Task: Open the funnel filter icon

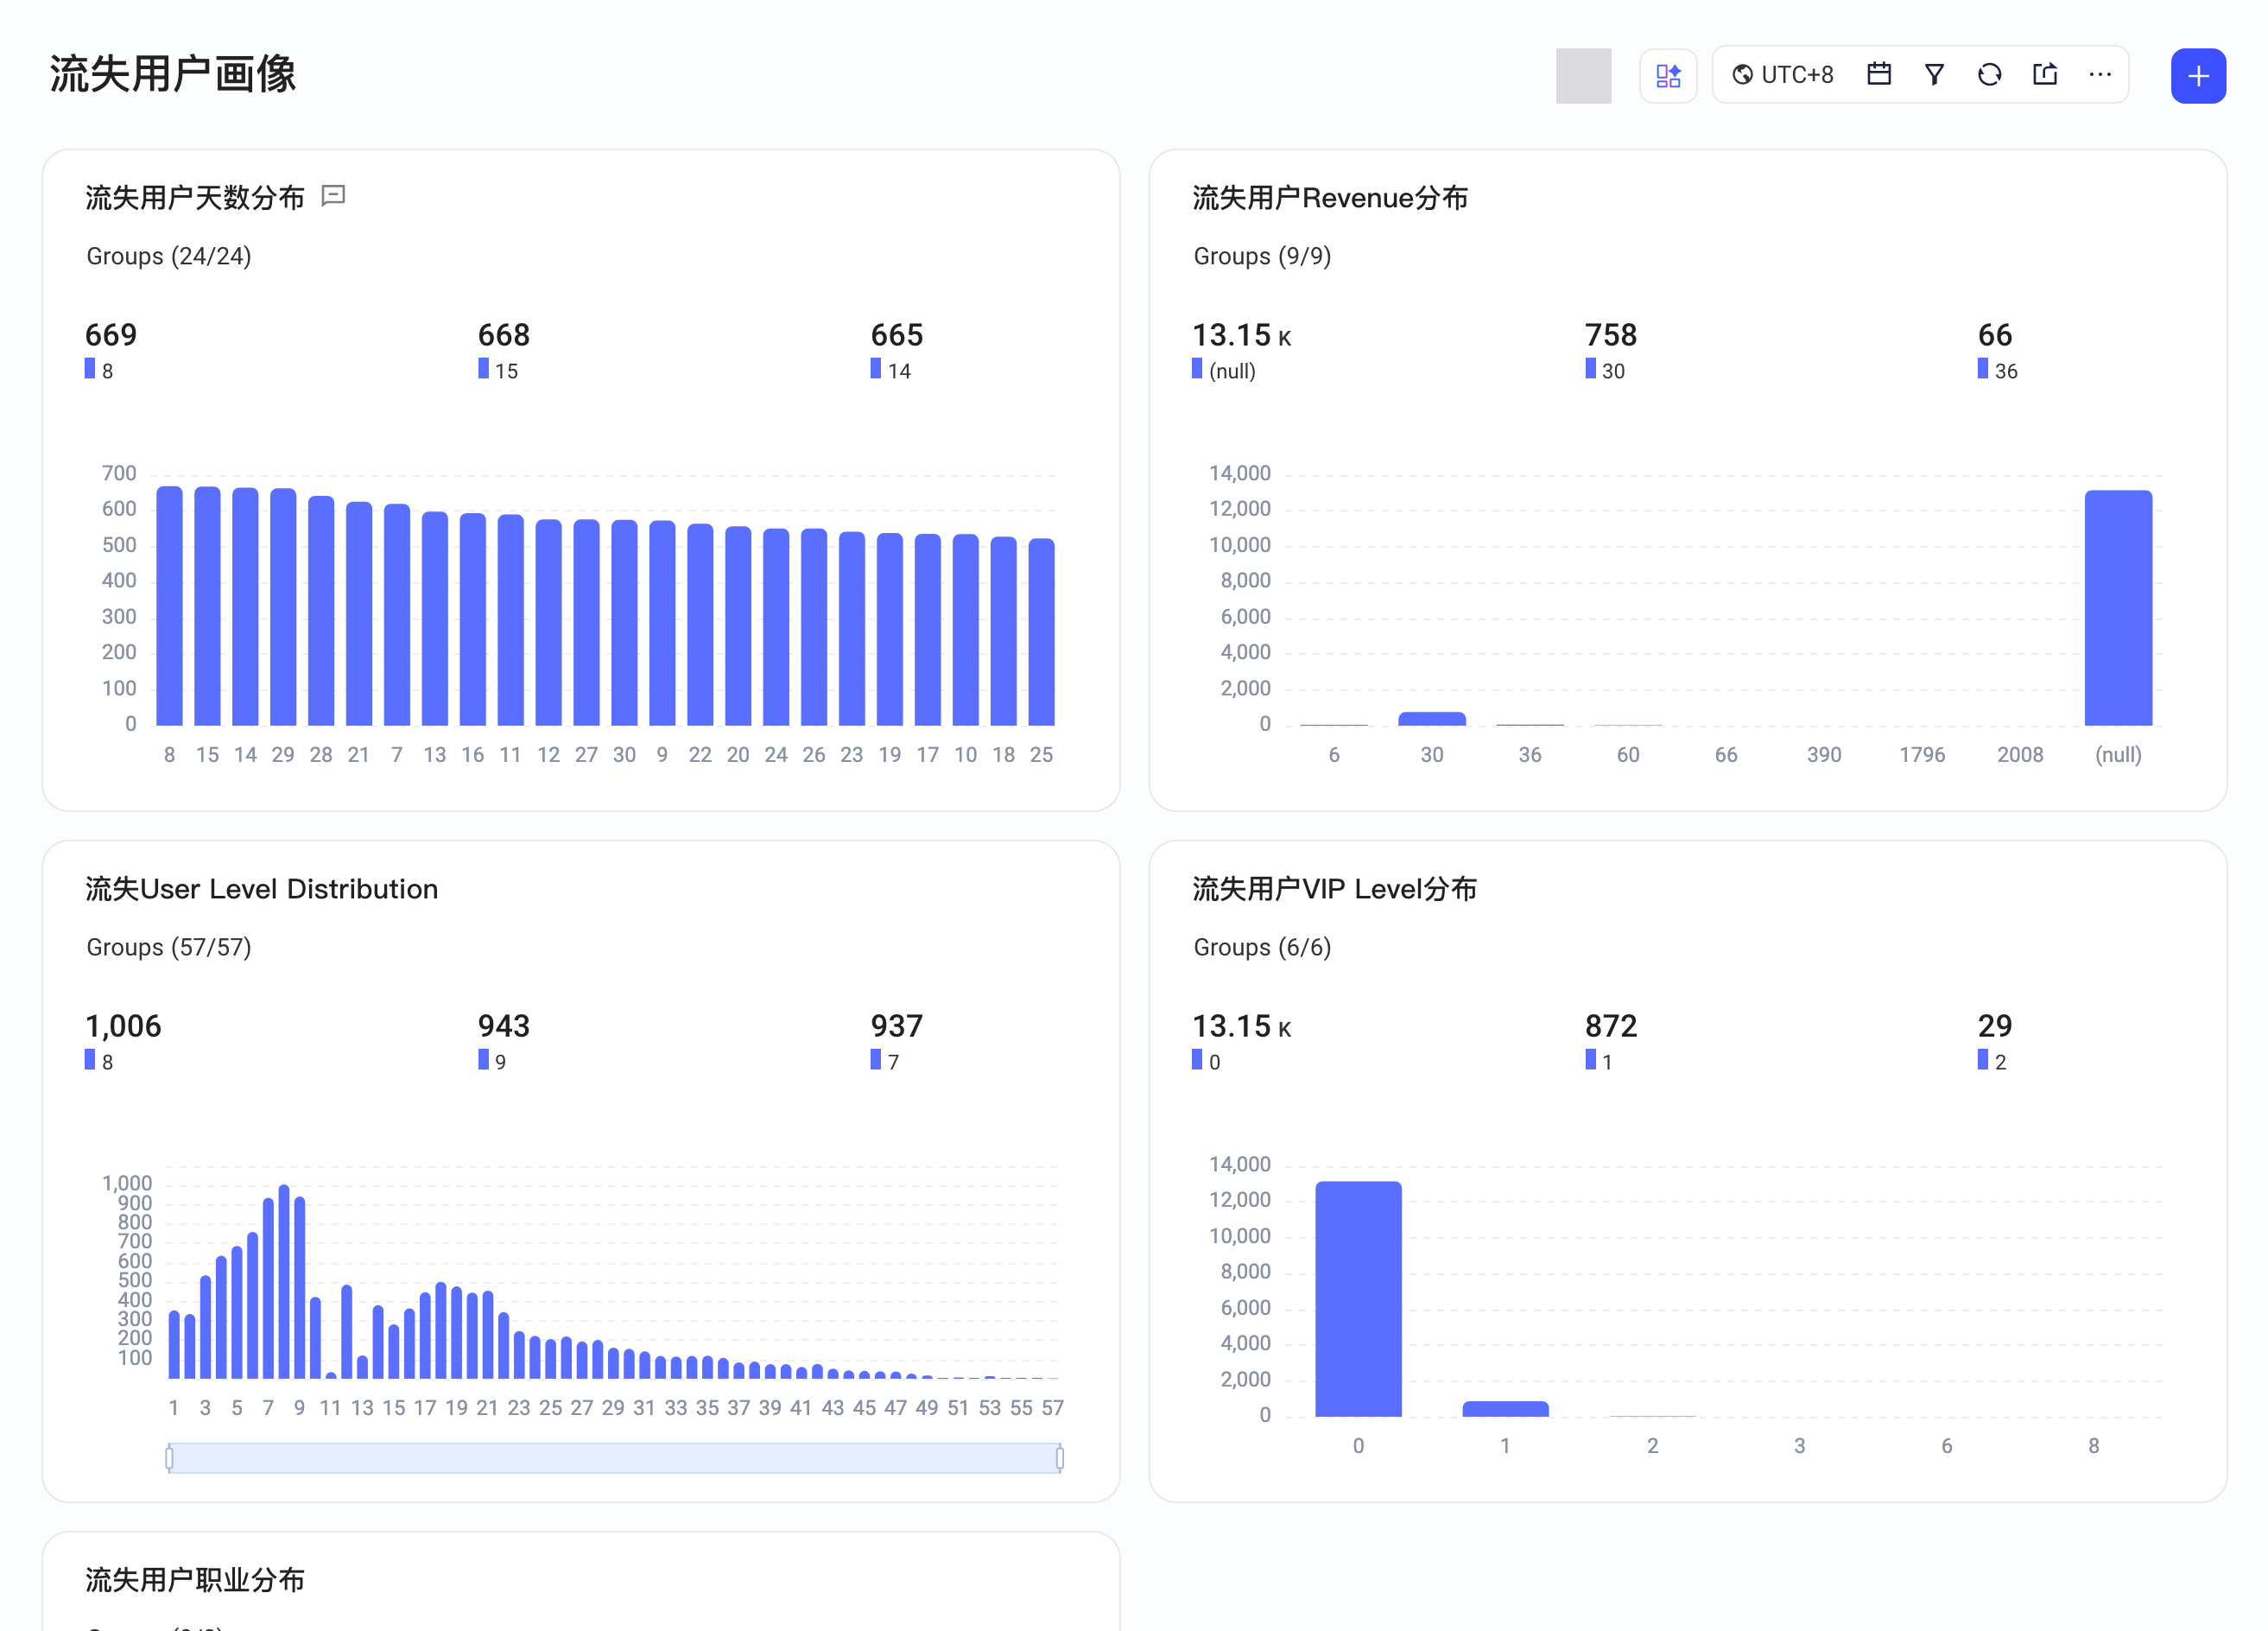Action: [1933, 75]
